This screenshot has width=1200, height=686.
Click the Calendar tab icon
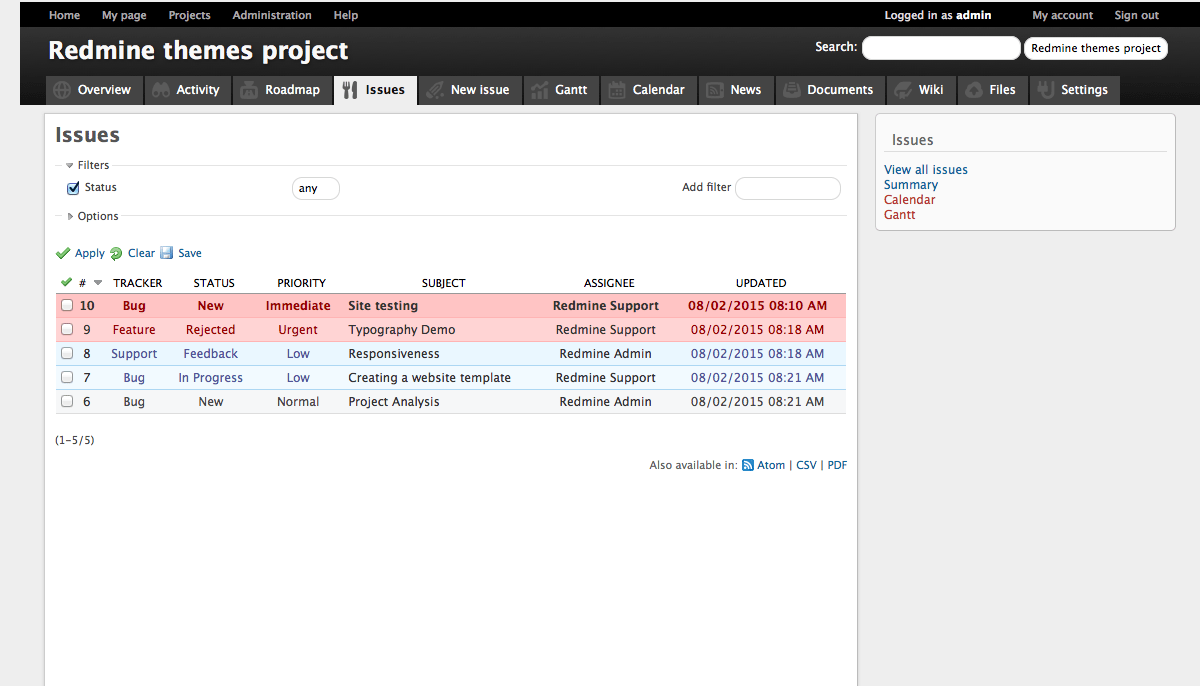tap(617, 90)
